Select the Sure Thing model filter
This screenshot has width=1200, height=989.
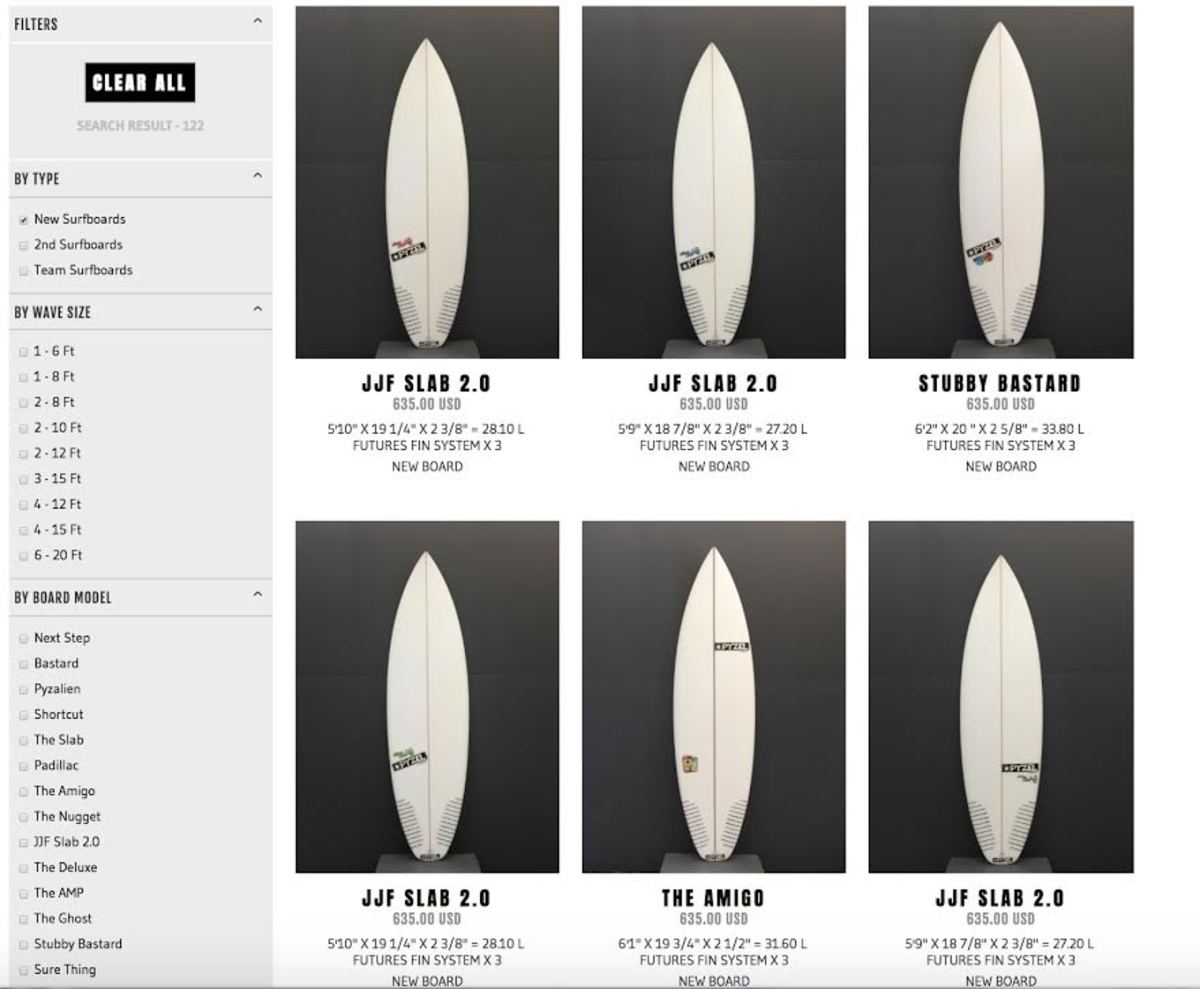click(23, 969)
